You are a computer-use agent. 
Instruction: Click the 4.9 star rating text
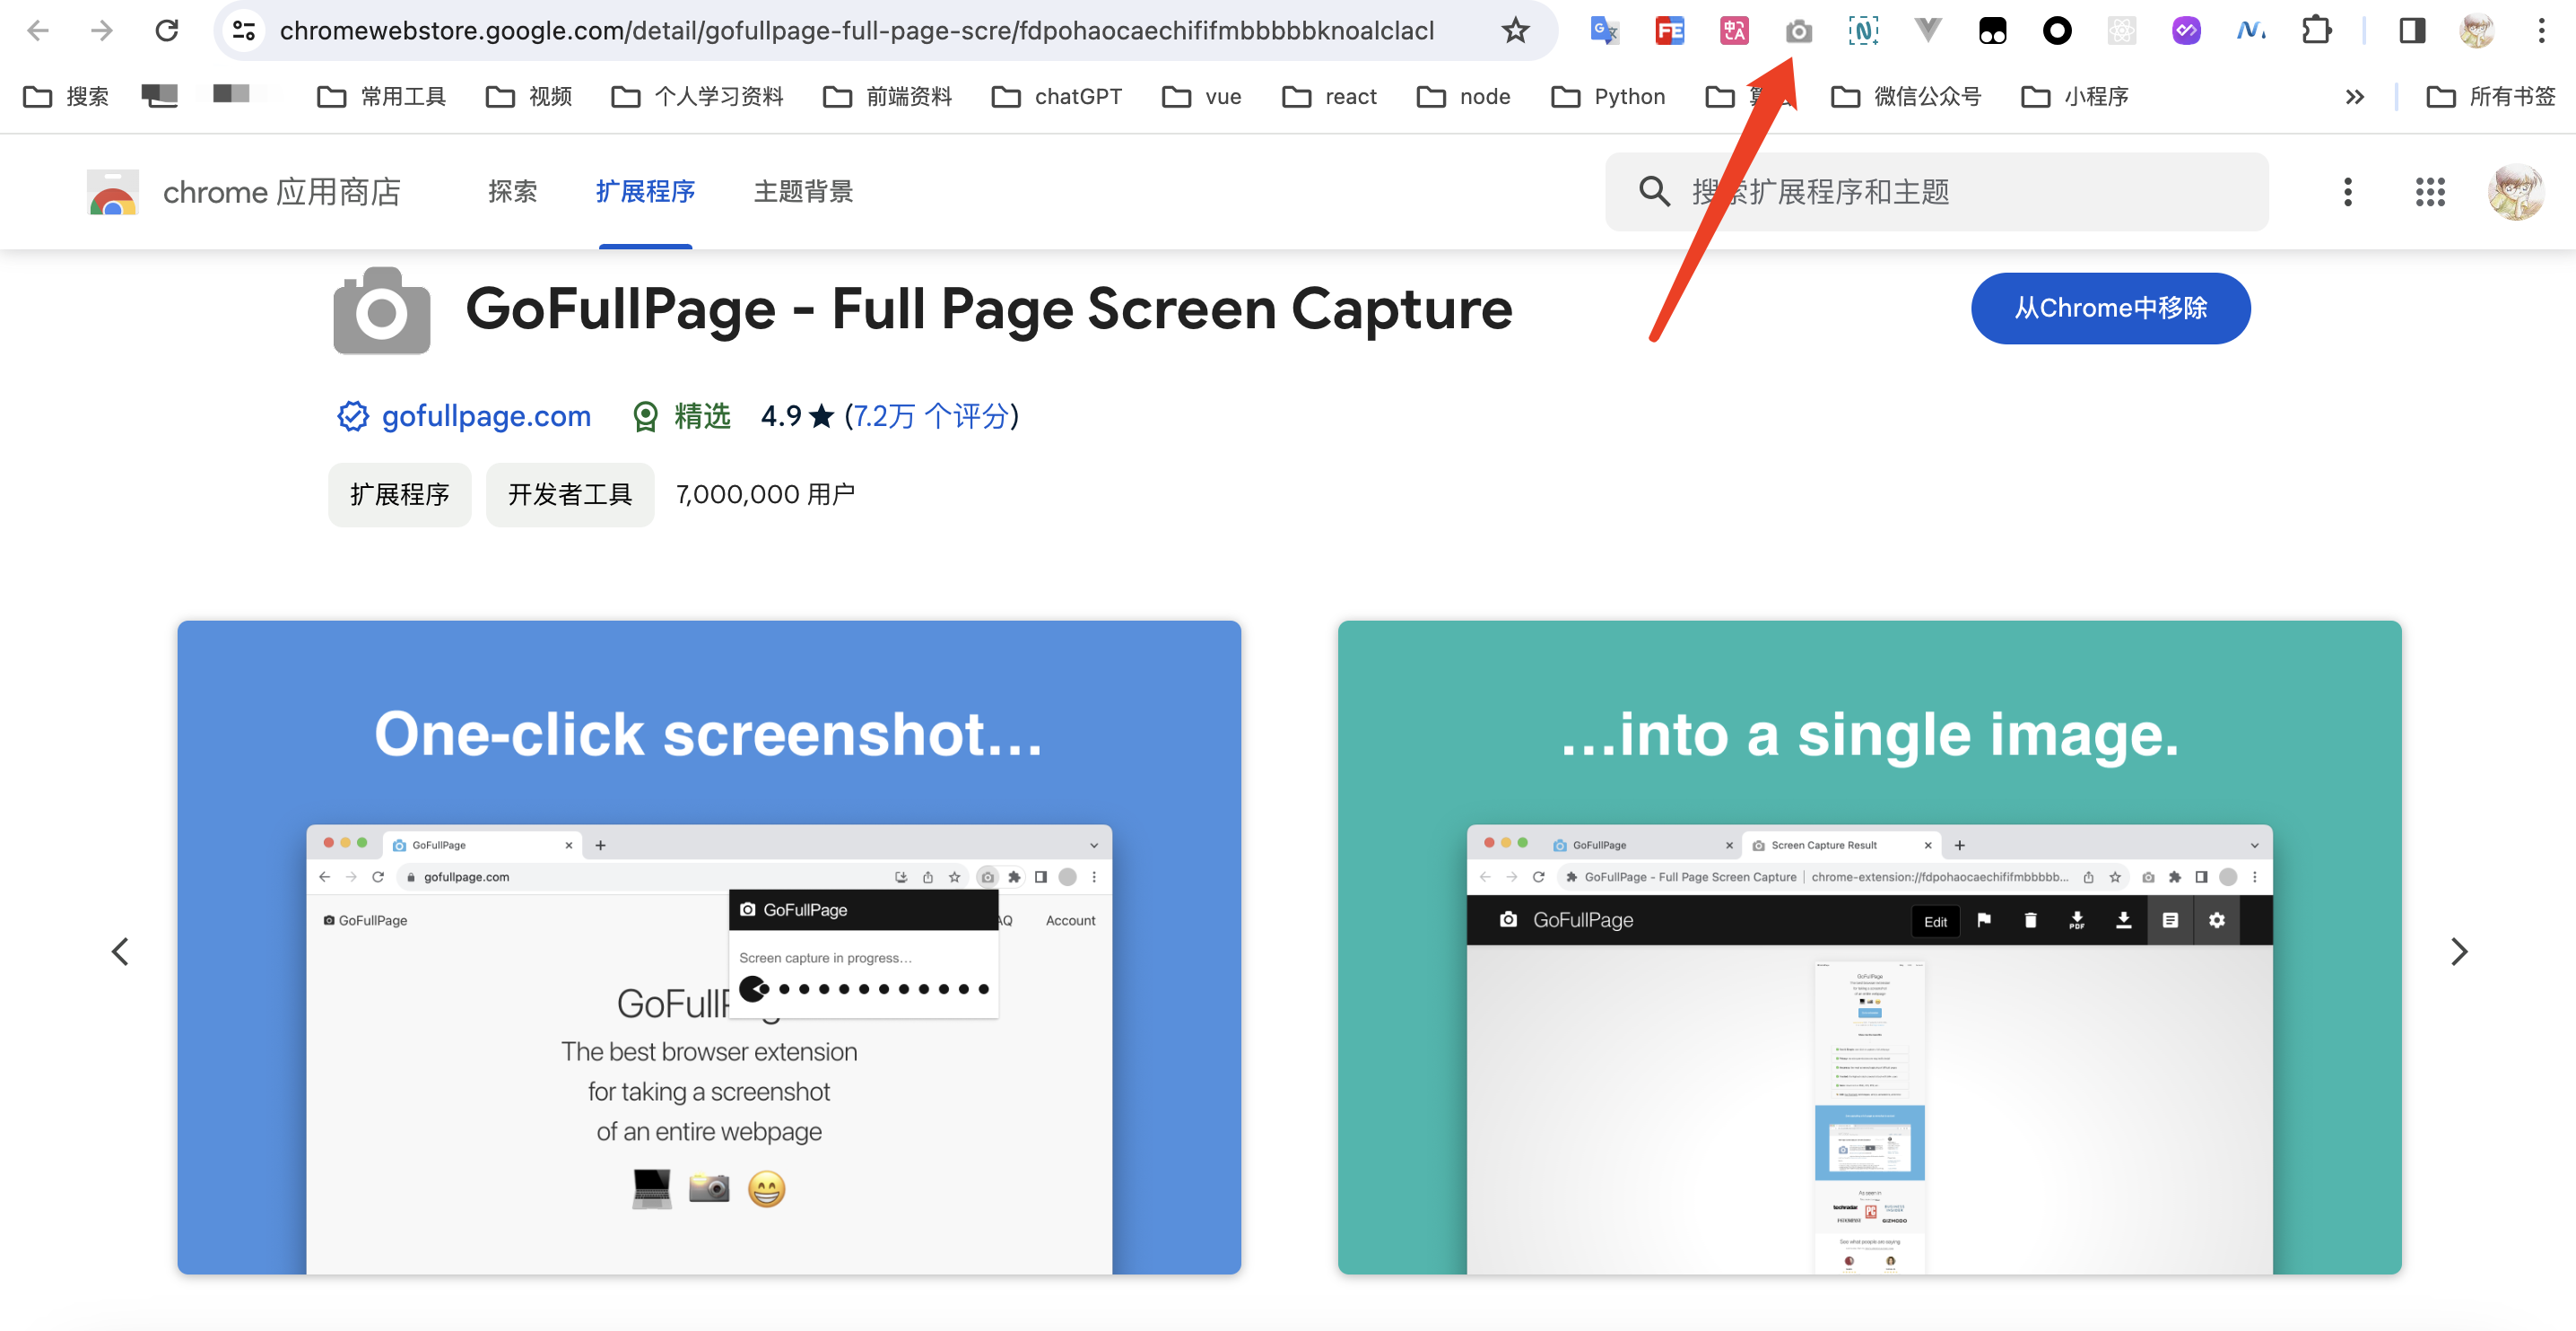[797, 416]
